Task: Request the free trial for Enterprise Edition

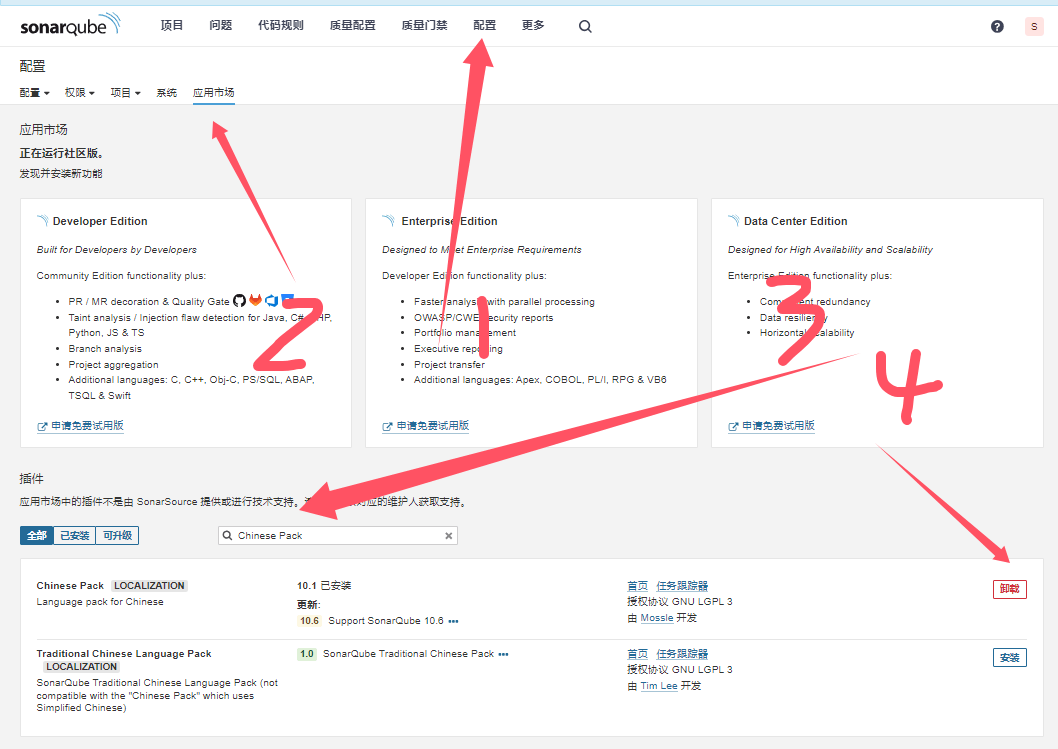Action: tap(426, 426)
